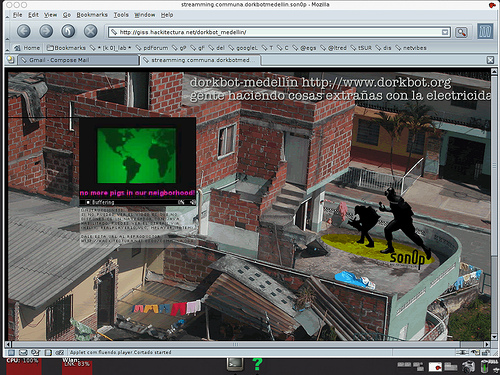
Task: Click the dorkbot-medellin www.dorkbot.org heading
Action: (x=320, y=82)
